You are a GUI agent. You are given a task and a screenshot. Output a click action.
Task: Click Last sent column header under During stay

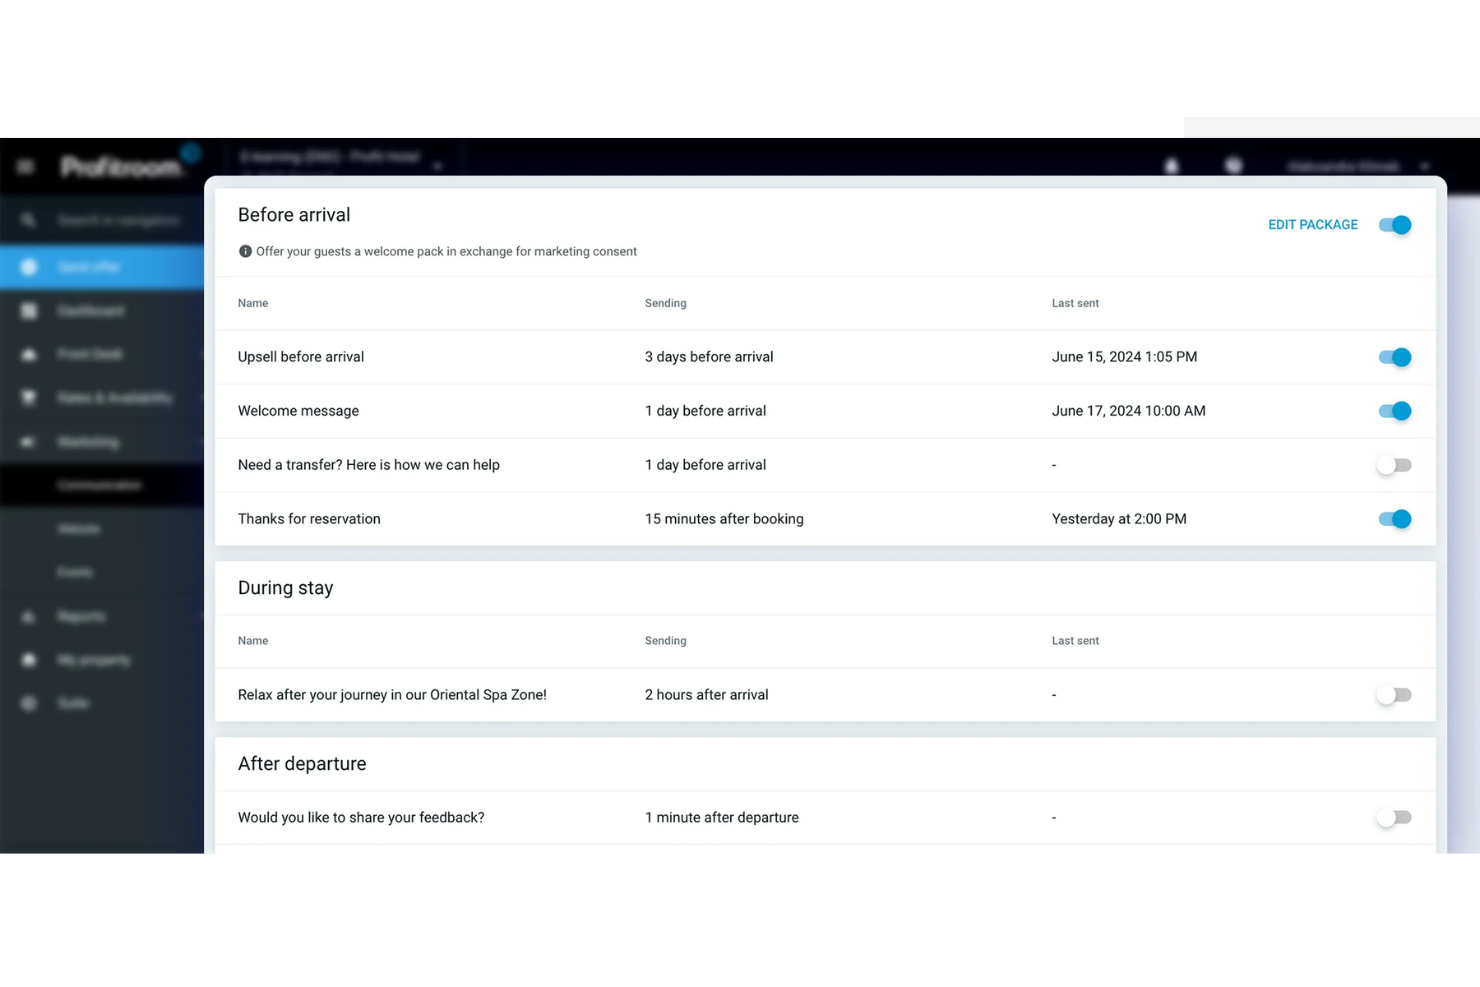point(1075,641)
